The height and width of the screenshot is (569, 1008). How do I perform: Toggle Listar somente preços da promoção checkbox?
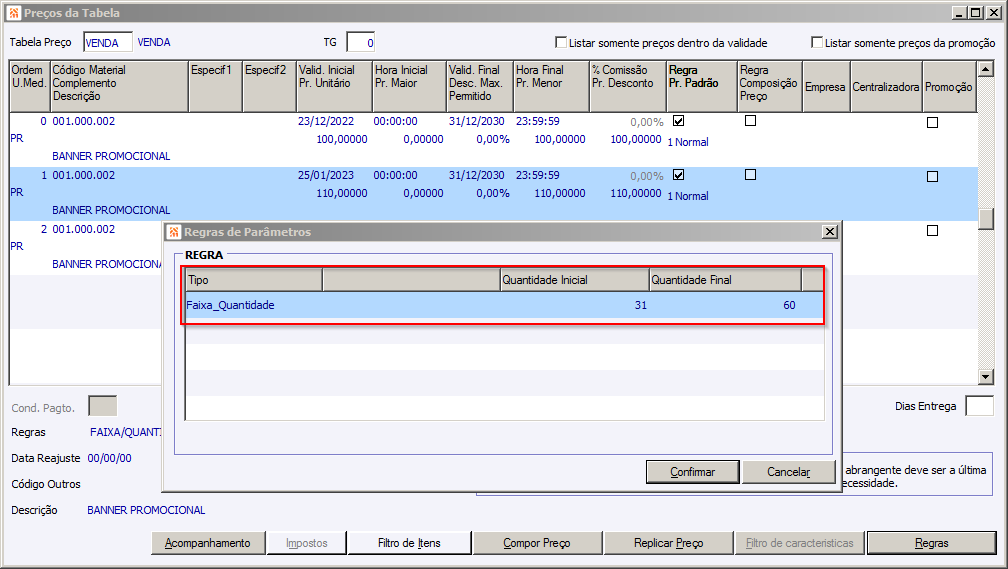pos(817,43)
